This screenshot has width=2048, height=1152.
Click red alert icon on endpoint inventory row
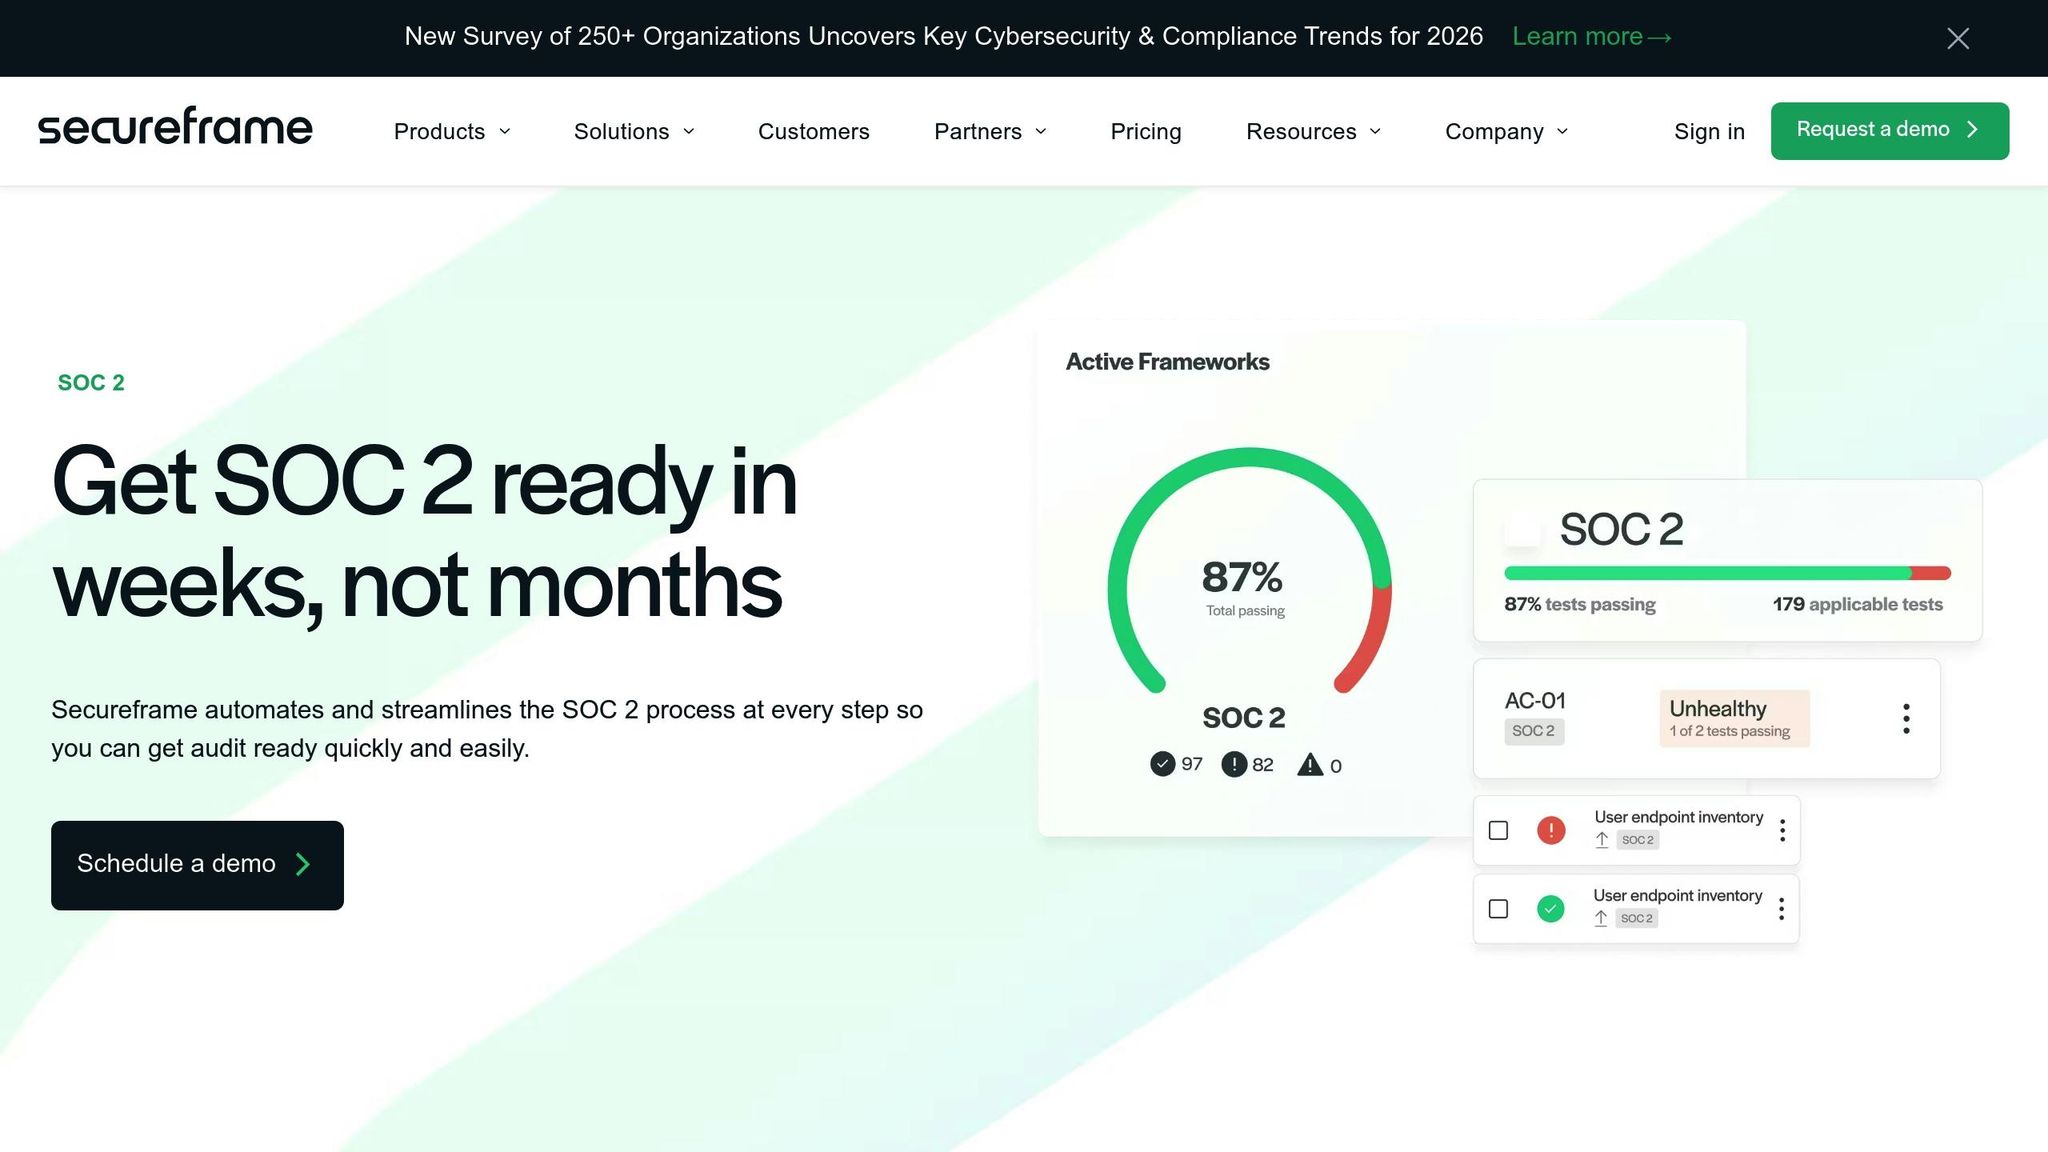point(1550,830)
